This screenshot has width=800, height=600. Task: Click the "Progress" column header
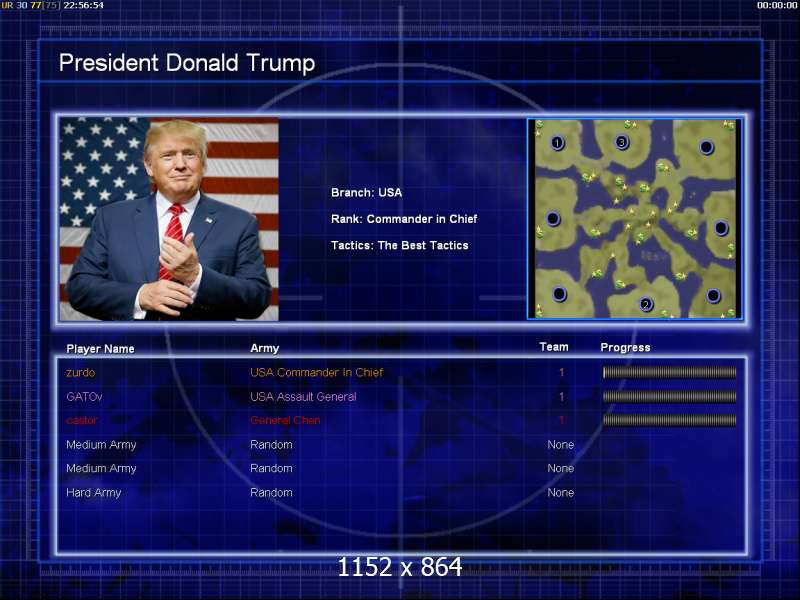pyautogui.click(x=625, y=347)
